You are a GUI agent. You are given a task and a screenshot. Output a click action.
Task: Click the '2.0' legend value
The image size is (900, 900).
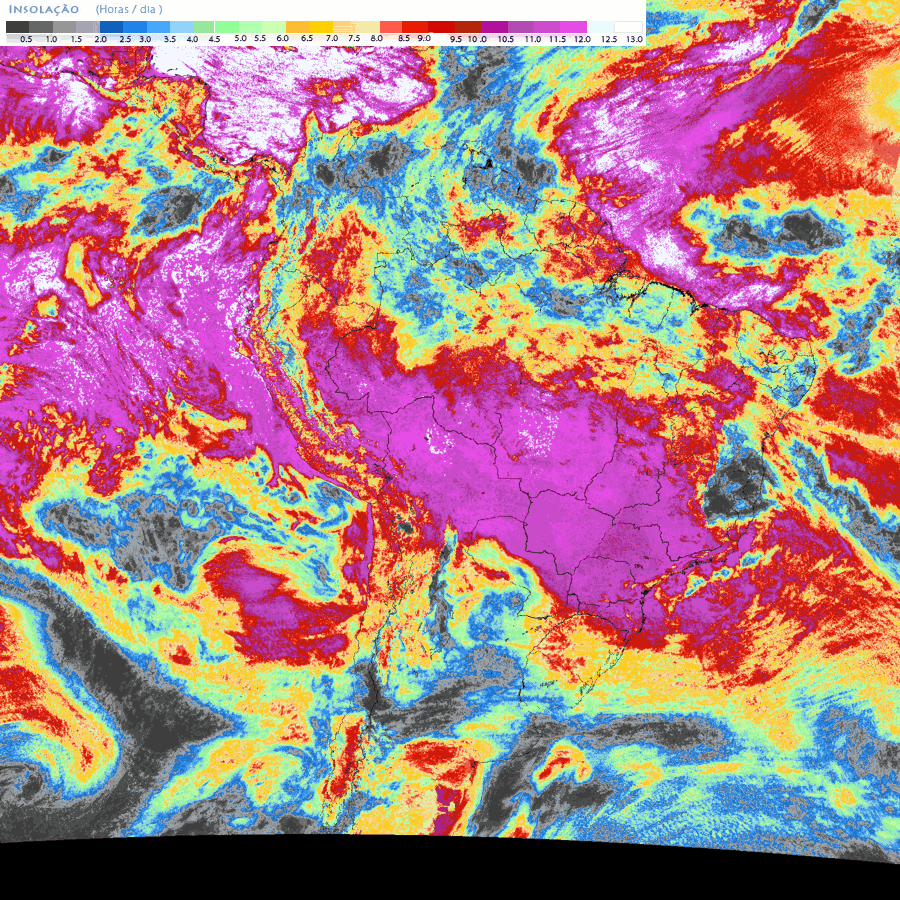pyautogui.click(x=100, y=39)
